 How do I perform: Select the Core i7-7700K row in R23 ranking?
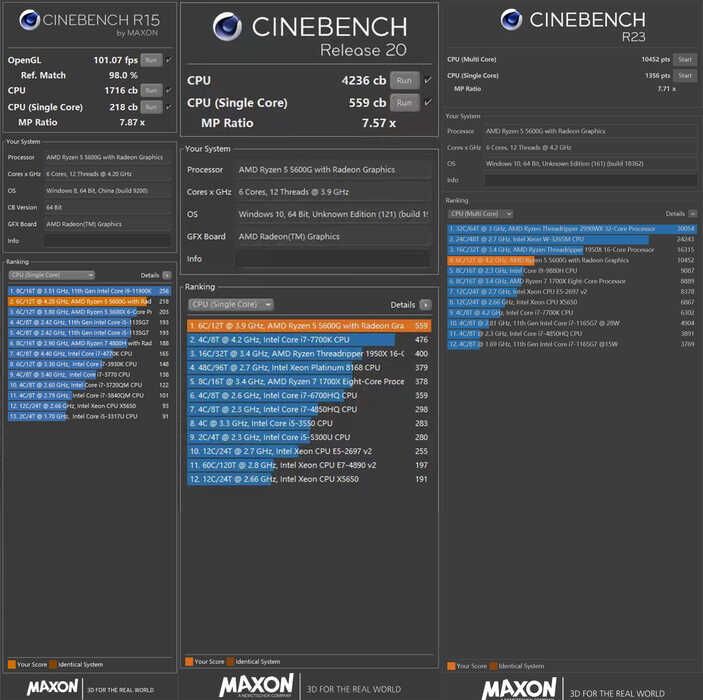pyautogui.click(x=572, y=313)
